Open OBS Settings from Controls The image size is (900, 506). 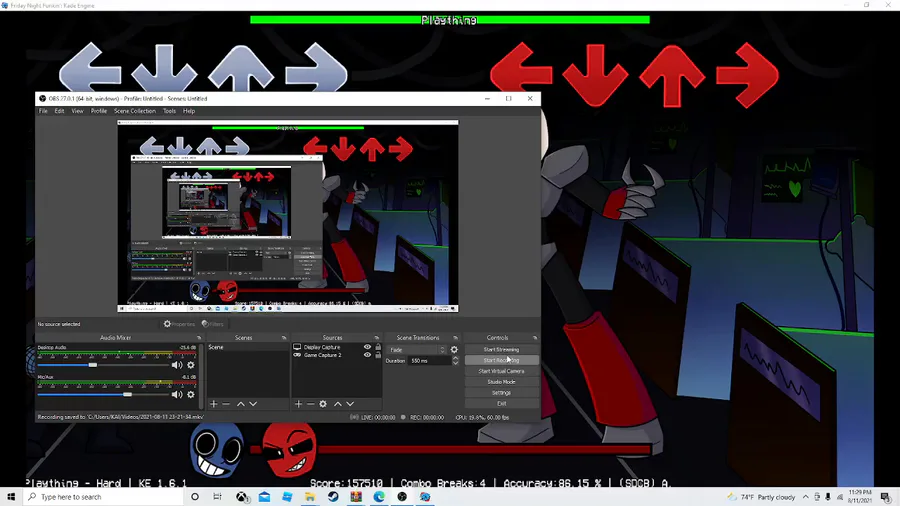(x=501, y=393)
